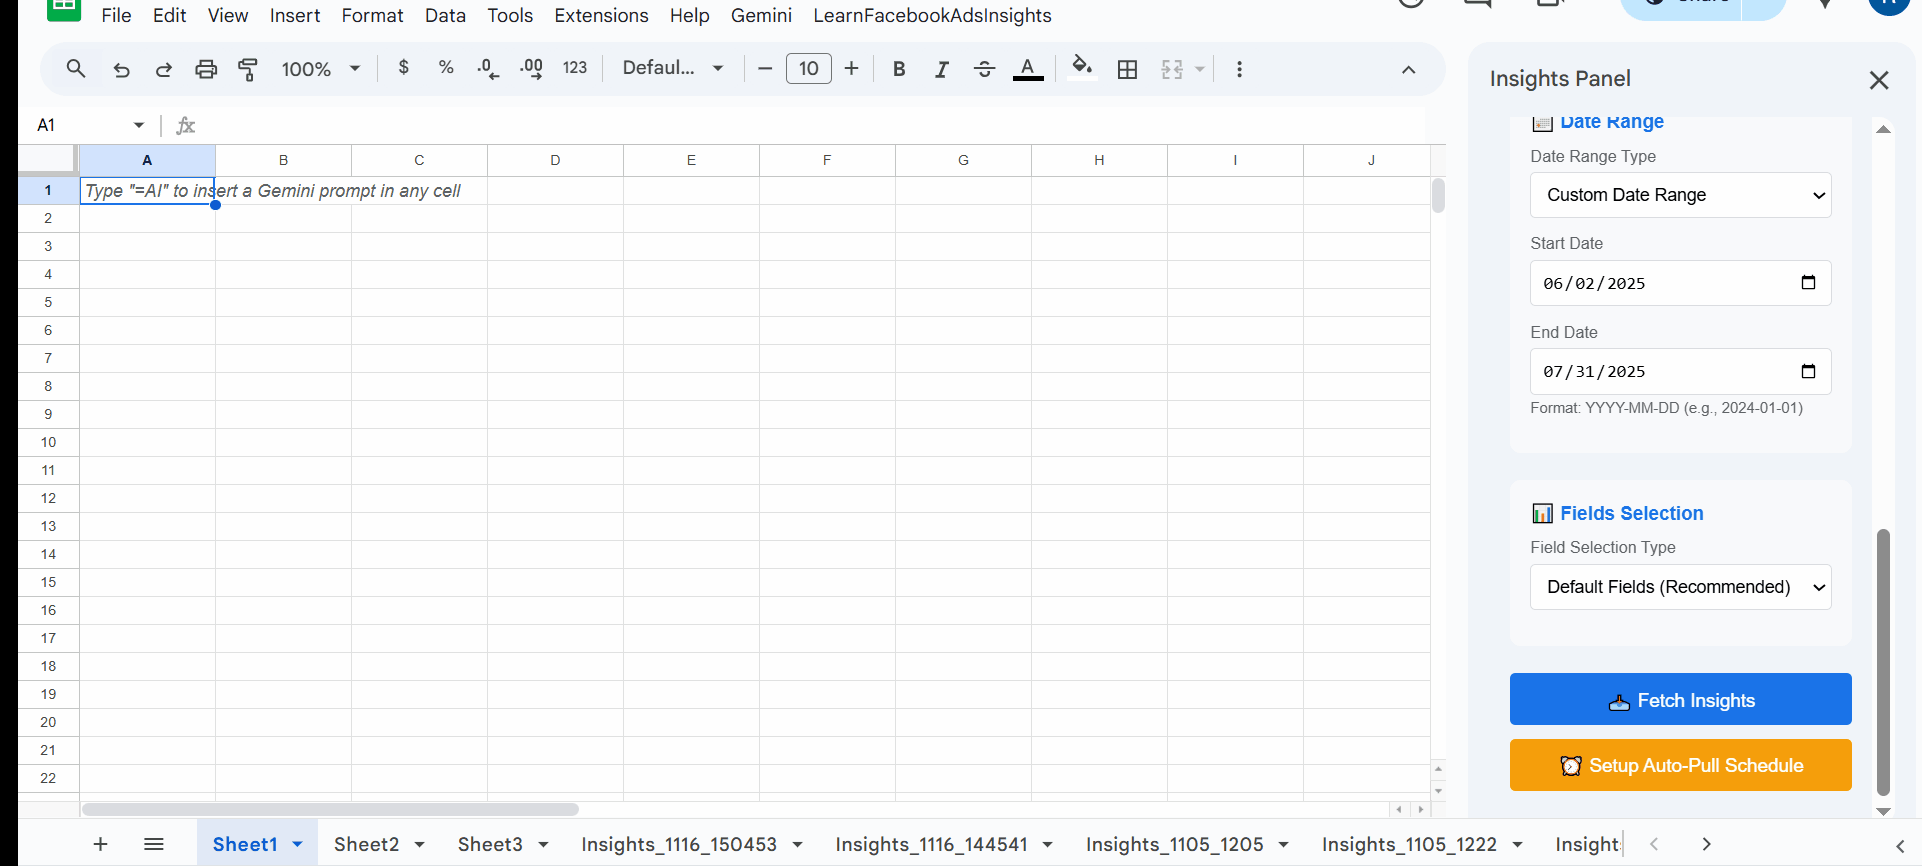1922x866 pixels.
Task: Open the fill color picker
Action: [1081, 69]
